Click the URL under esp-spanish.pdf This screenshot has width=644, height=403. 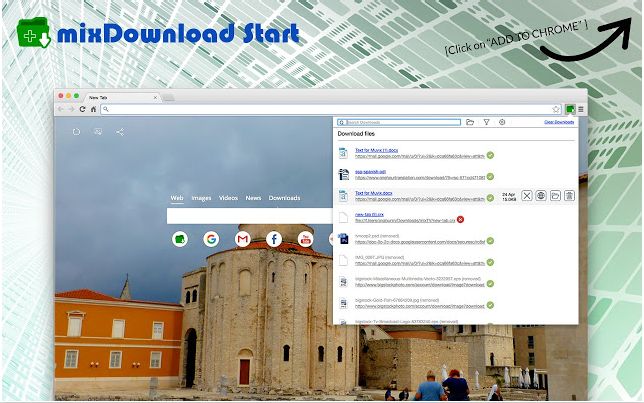tap(420, 177)
